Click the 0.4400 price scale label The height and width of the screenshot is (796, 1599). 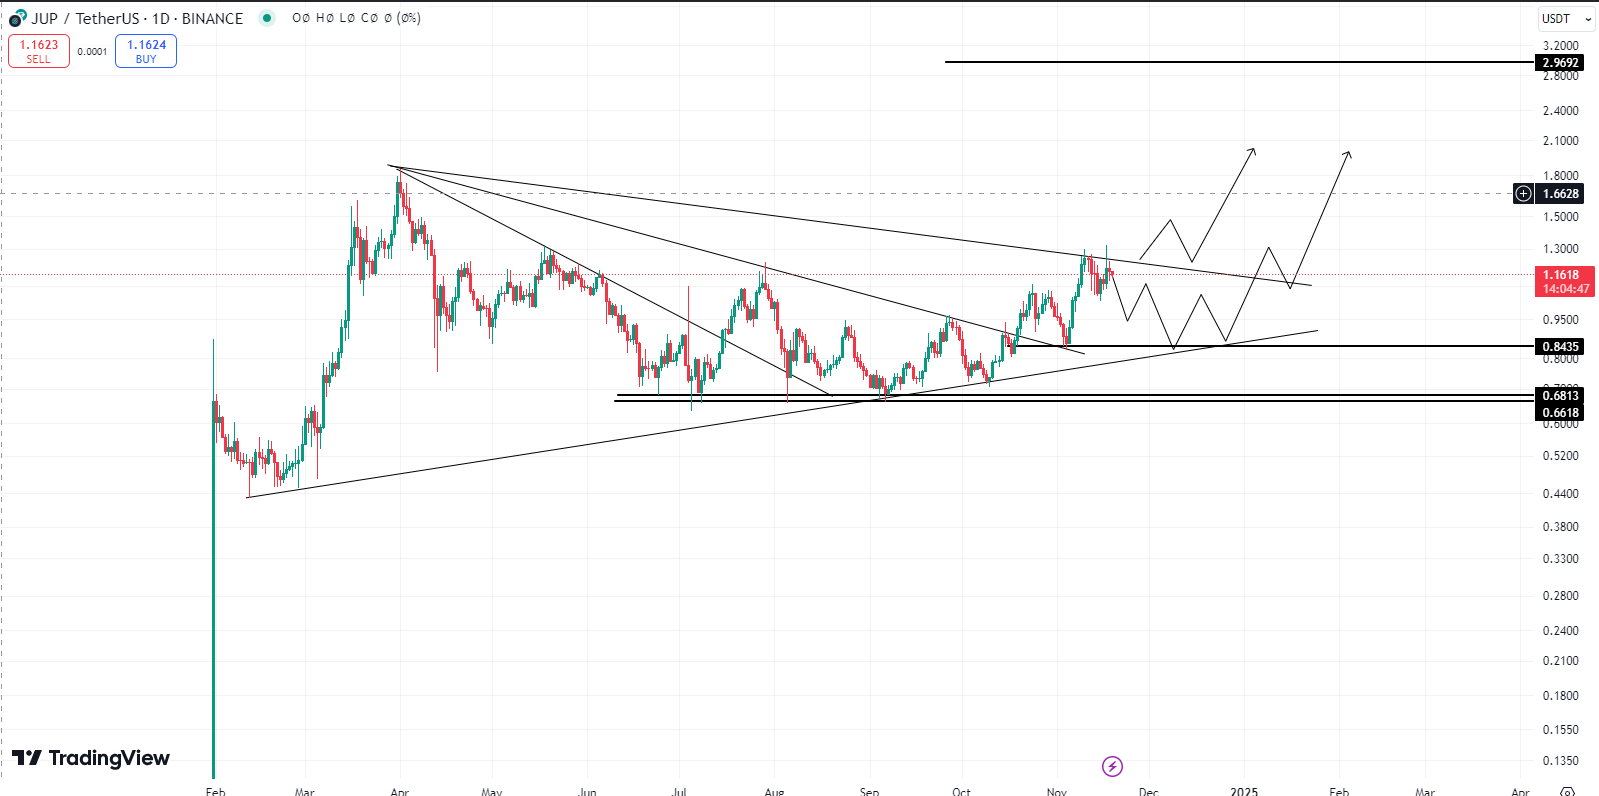tap(1560, 494)
